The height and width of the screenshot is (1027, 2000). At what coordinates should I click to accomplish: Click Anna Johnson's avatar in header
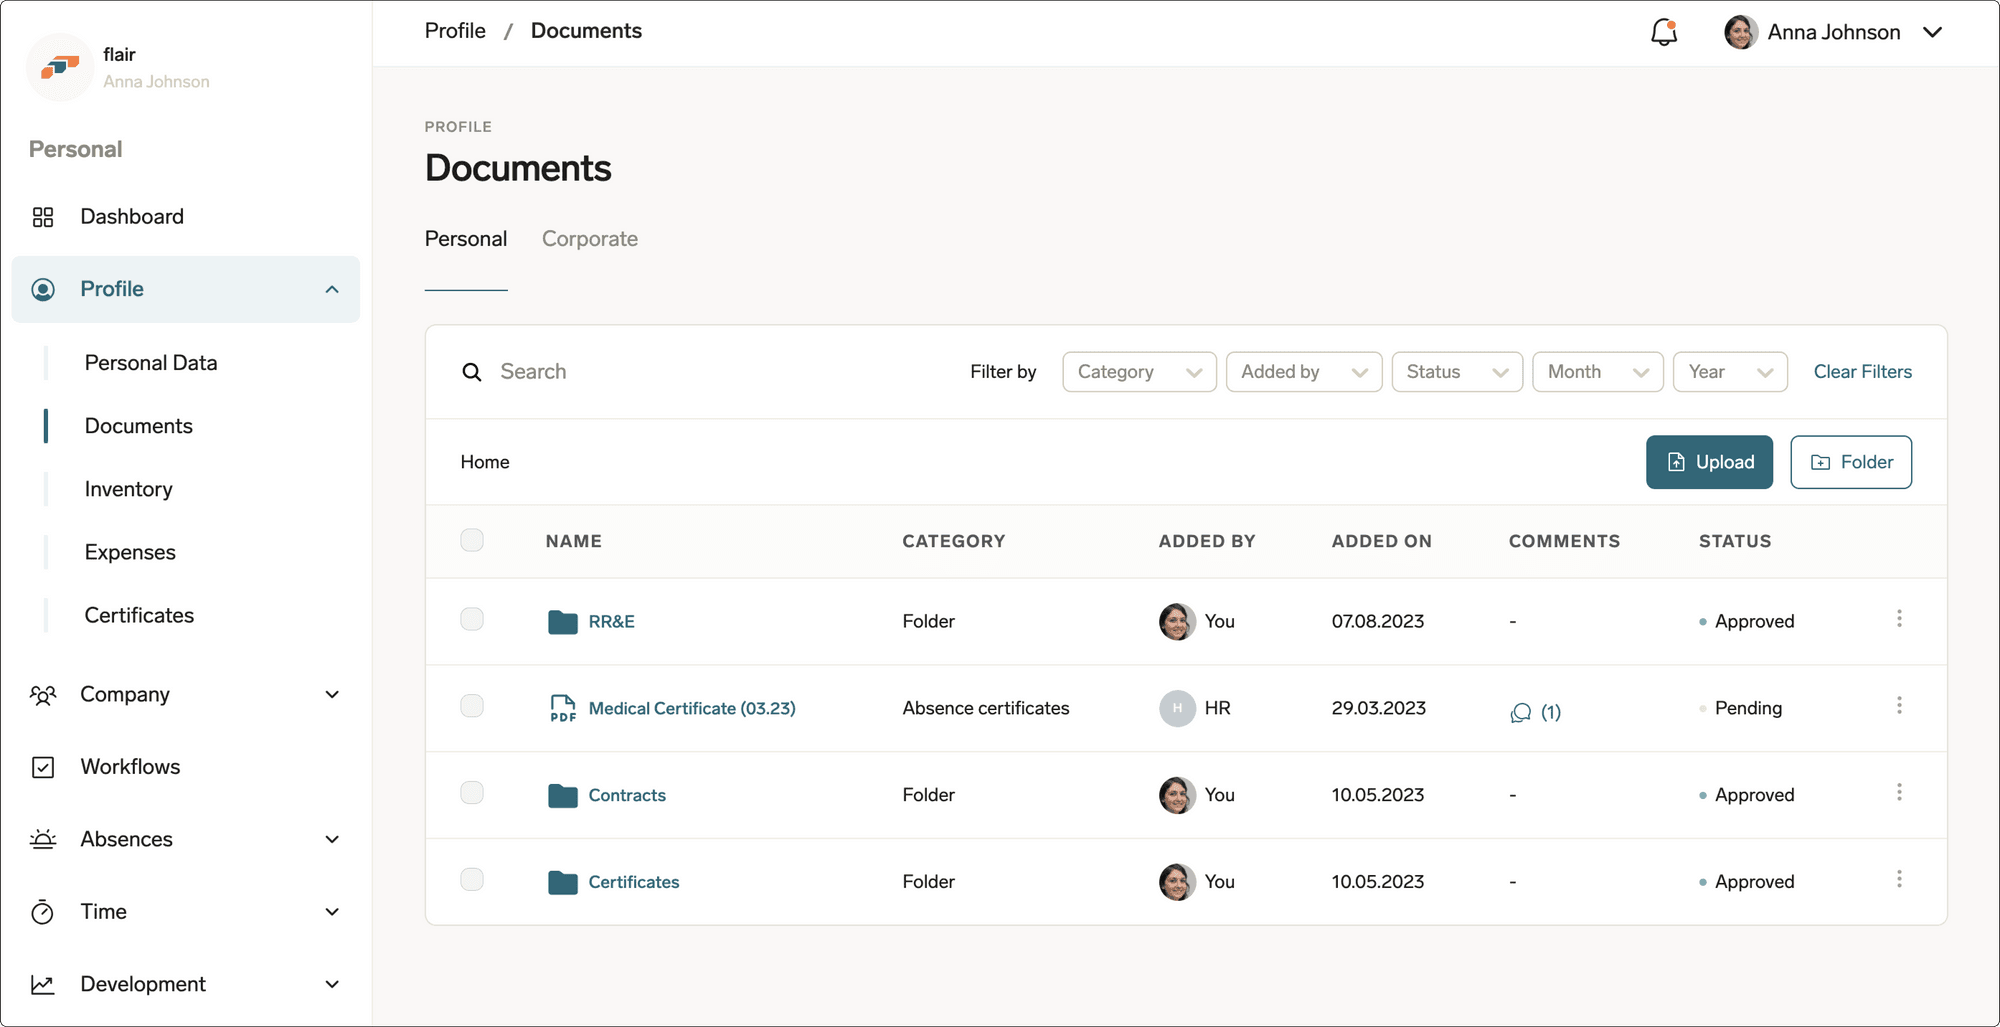1741,32
